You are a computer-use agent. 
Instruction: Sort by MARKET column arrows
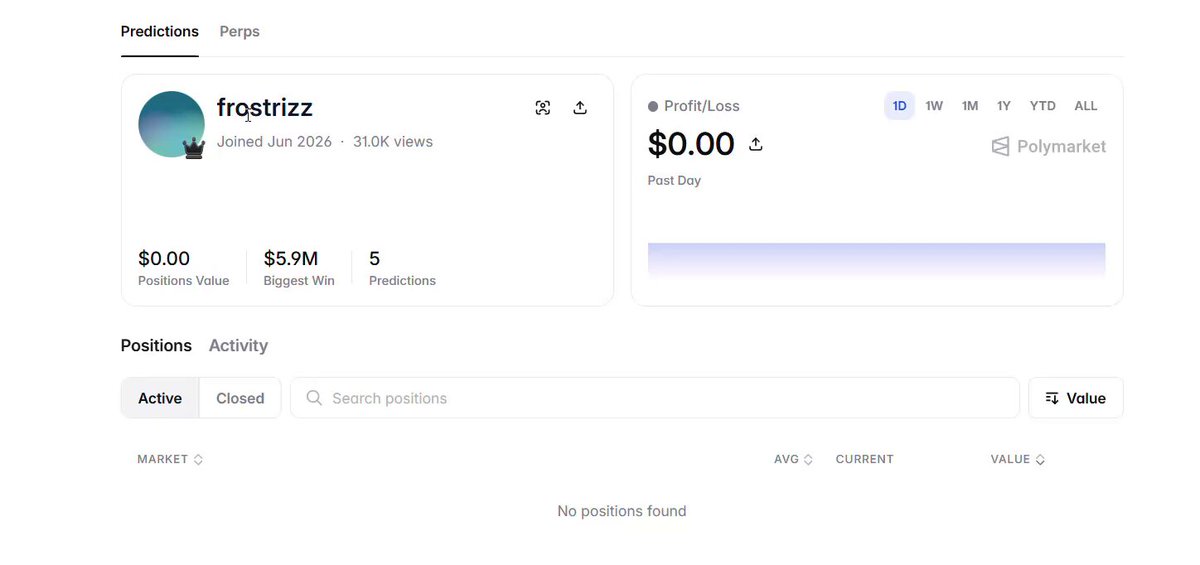pyautogui.click(x=198, y=460)
